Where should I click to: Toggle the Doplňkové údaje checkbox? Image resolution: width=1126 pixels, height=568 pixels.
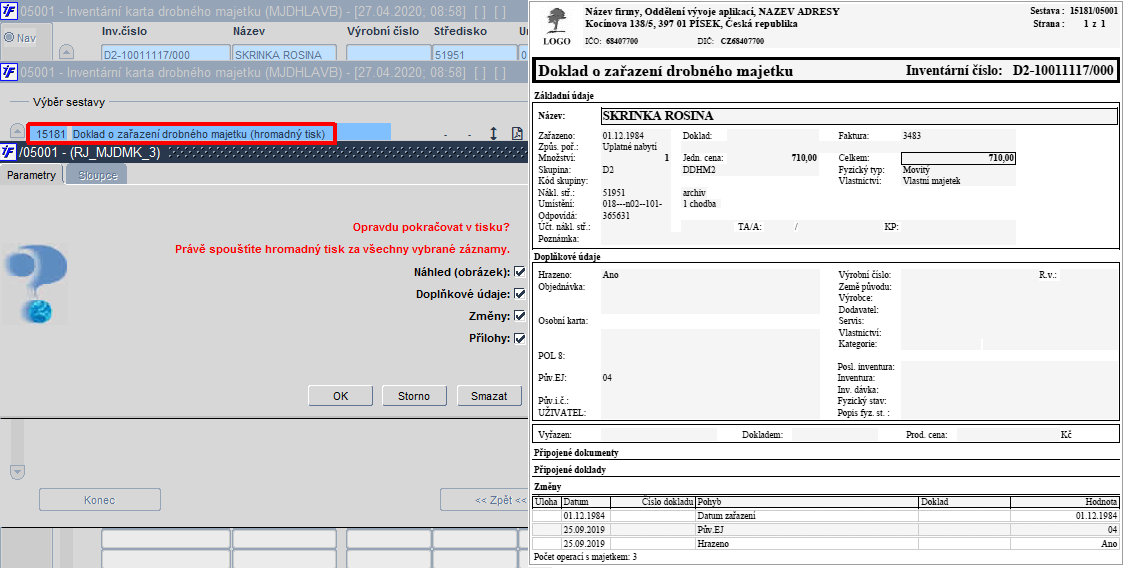520,294
